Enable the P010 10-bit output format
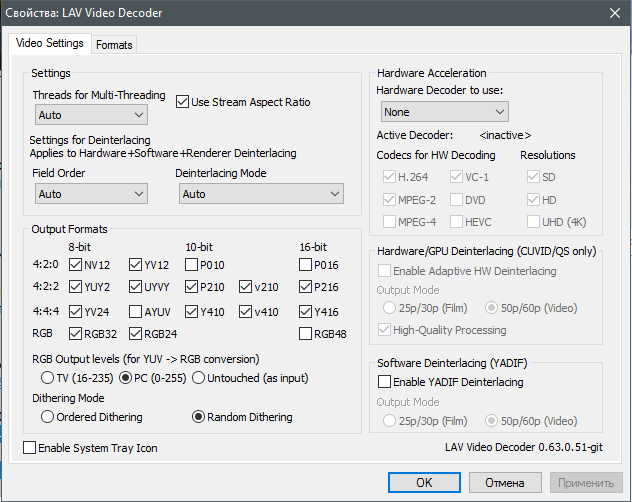Viewport: 632px width, 502px height. point(190,266)
